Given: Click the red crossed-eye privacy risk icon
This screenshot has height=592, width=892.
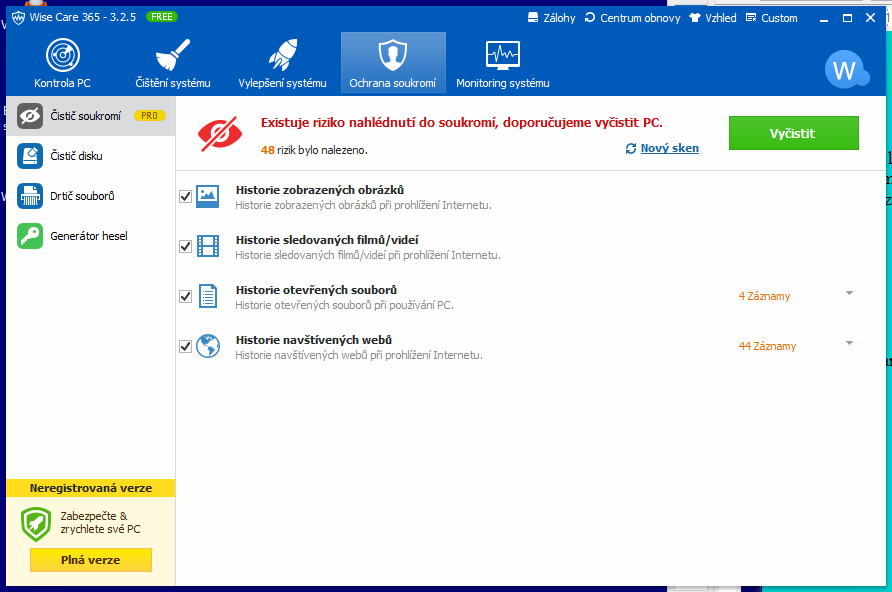Looking at the screenshot, I should tap(220, 134).
